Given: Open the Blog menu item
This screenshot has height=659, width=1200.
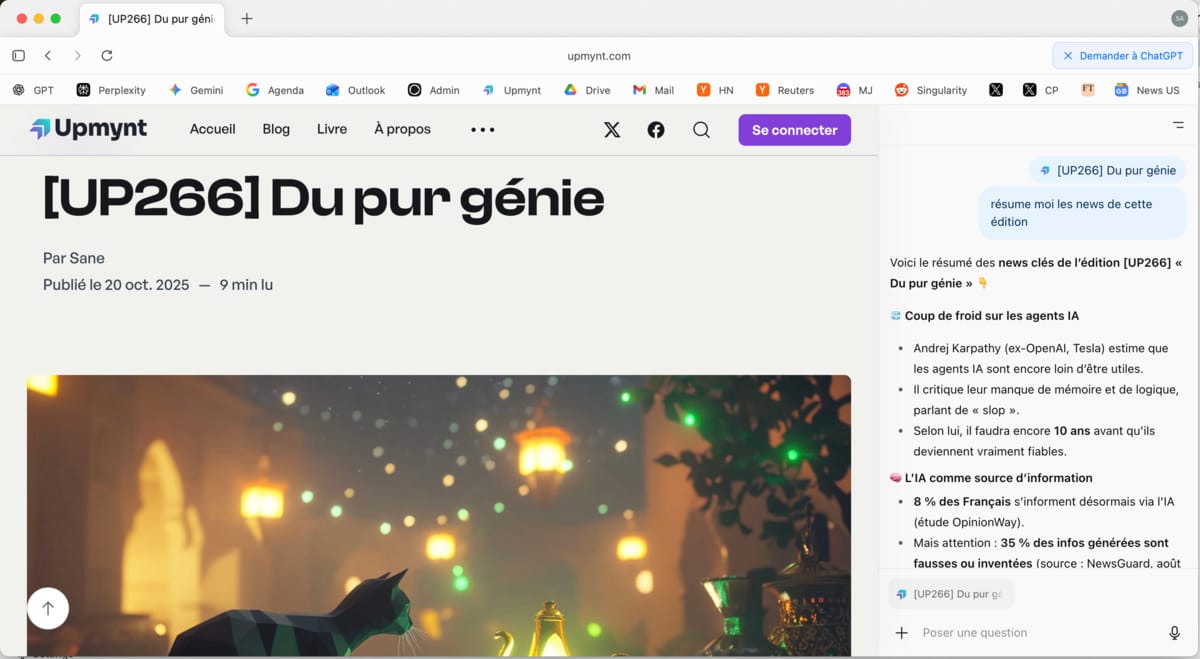Looking at the screenshot, I should tap(276, 129).
